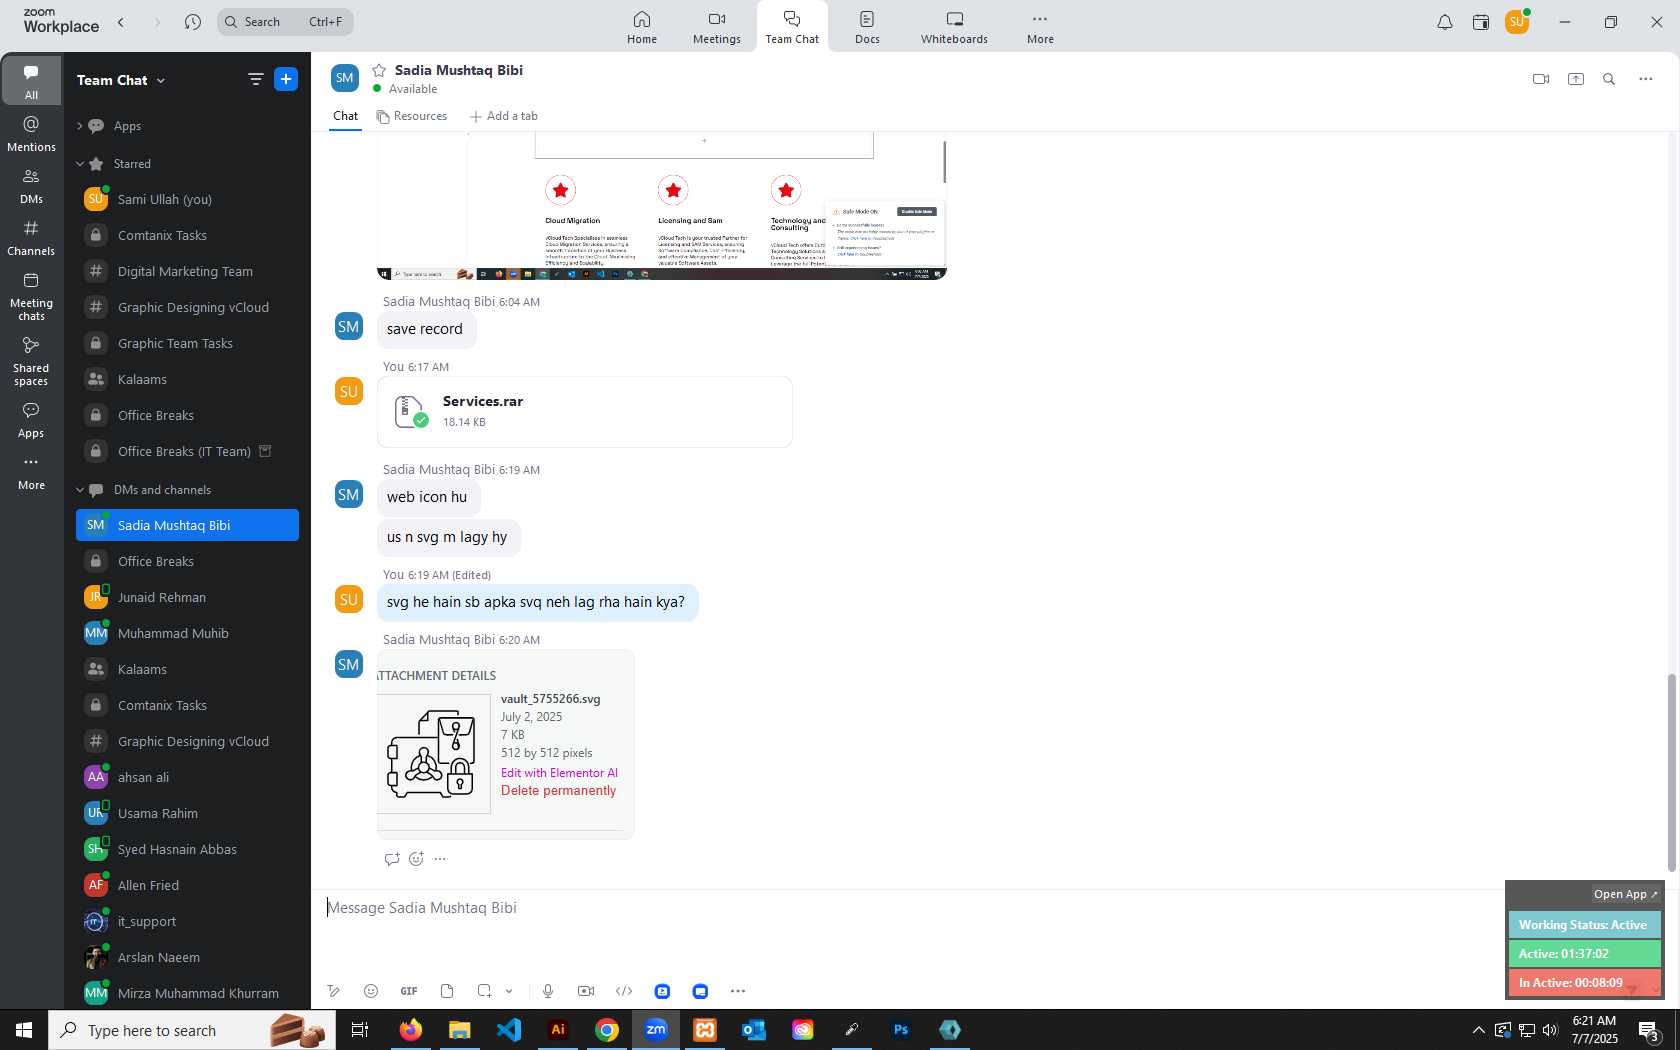
Task: Click the chat filter icon
Action: pos(255,79)
